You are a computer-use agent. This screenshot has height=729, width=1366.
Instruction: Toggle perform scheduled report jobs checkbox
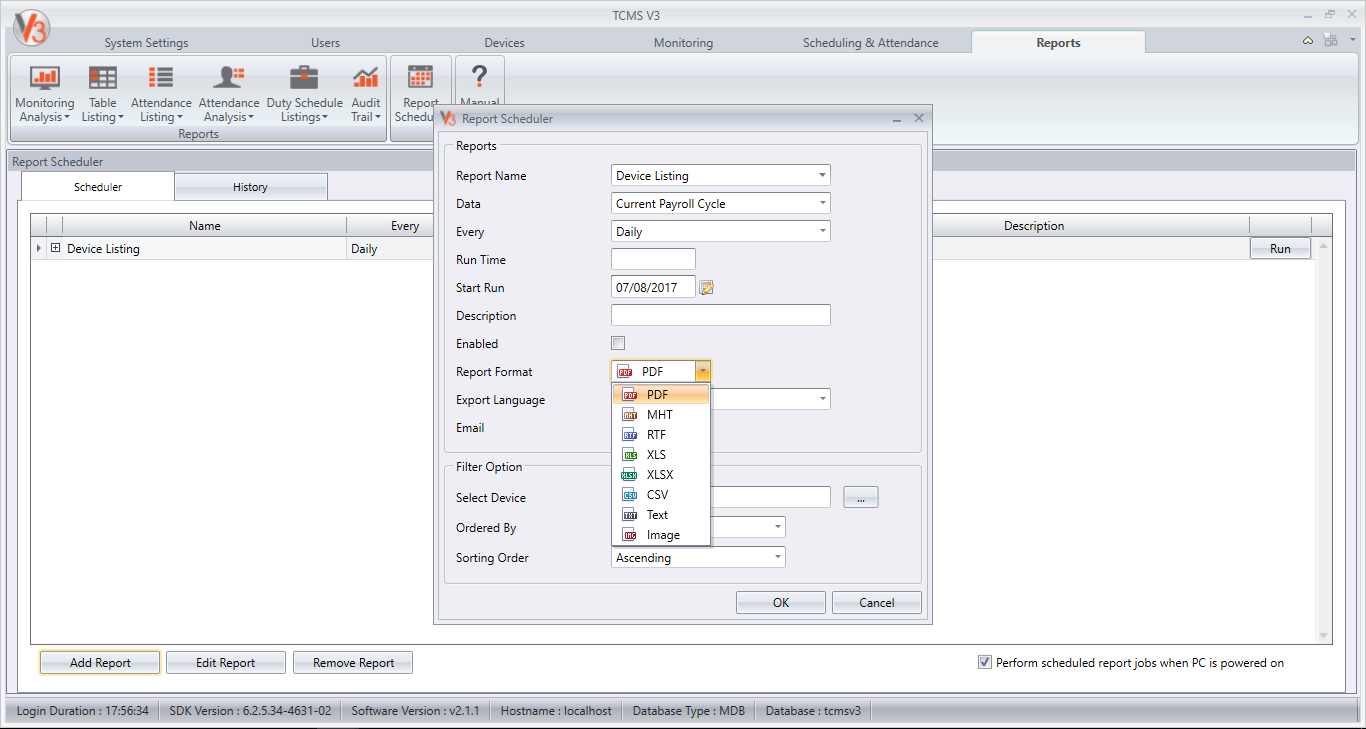[x=985, y=662]
